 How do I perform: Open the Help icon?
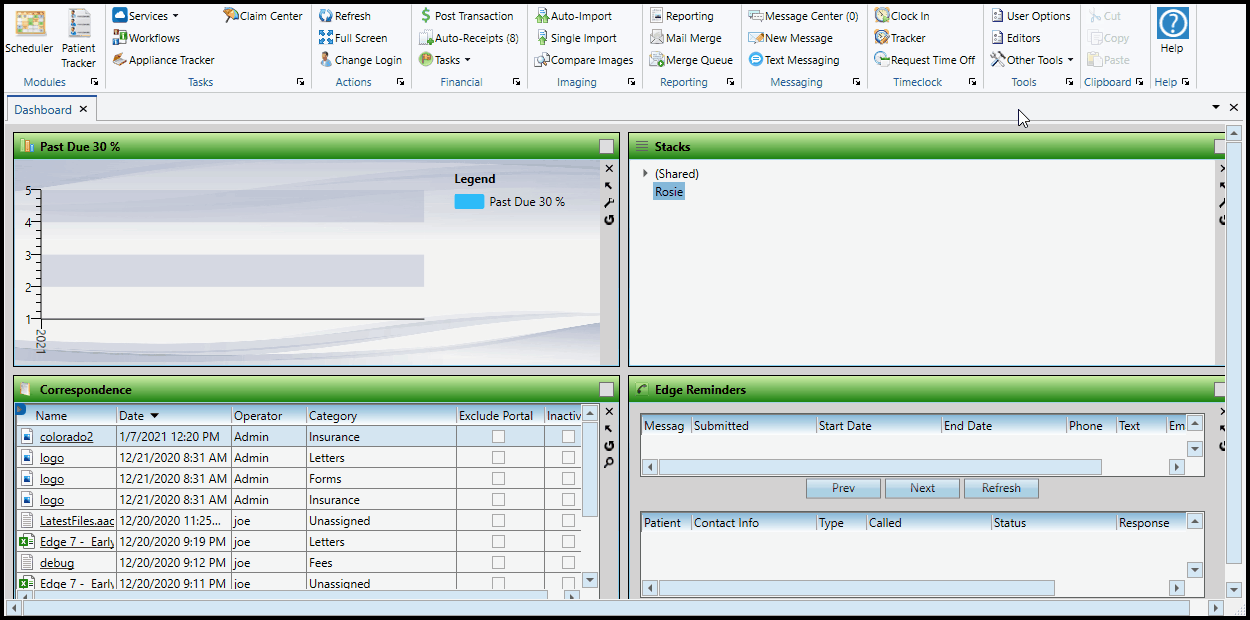1172,25
